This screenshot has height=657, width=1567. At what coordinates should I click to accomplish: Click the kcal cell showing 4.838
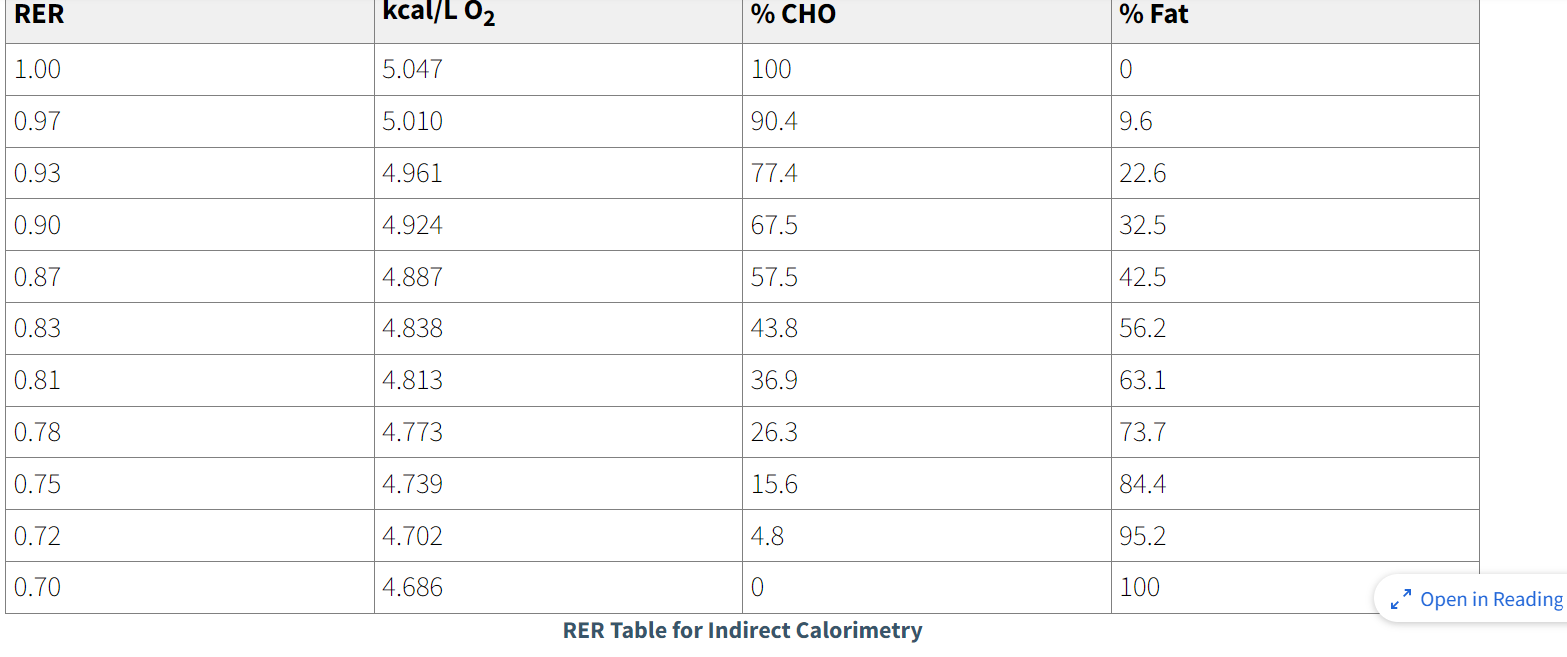[x=412, y=329]
